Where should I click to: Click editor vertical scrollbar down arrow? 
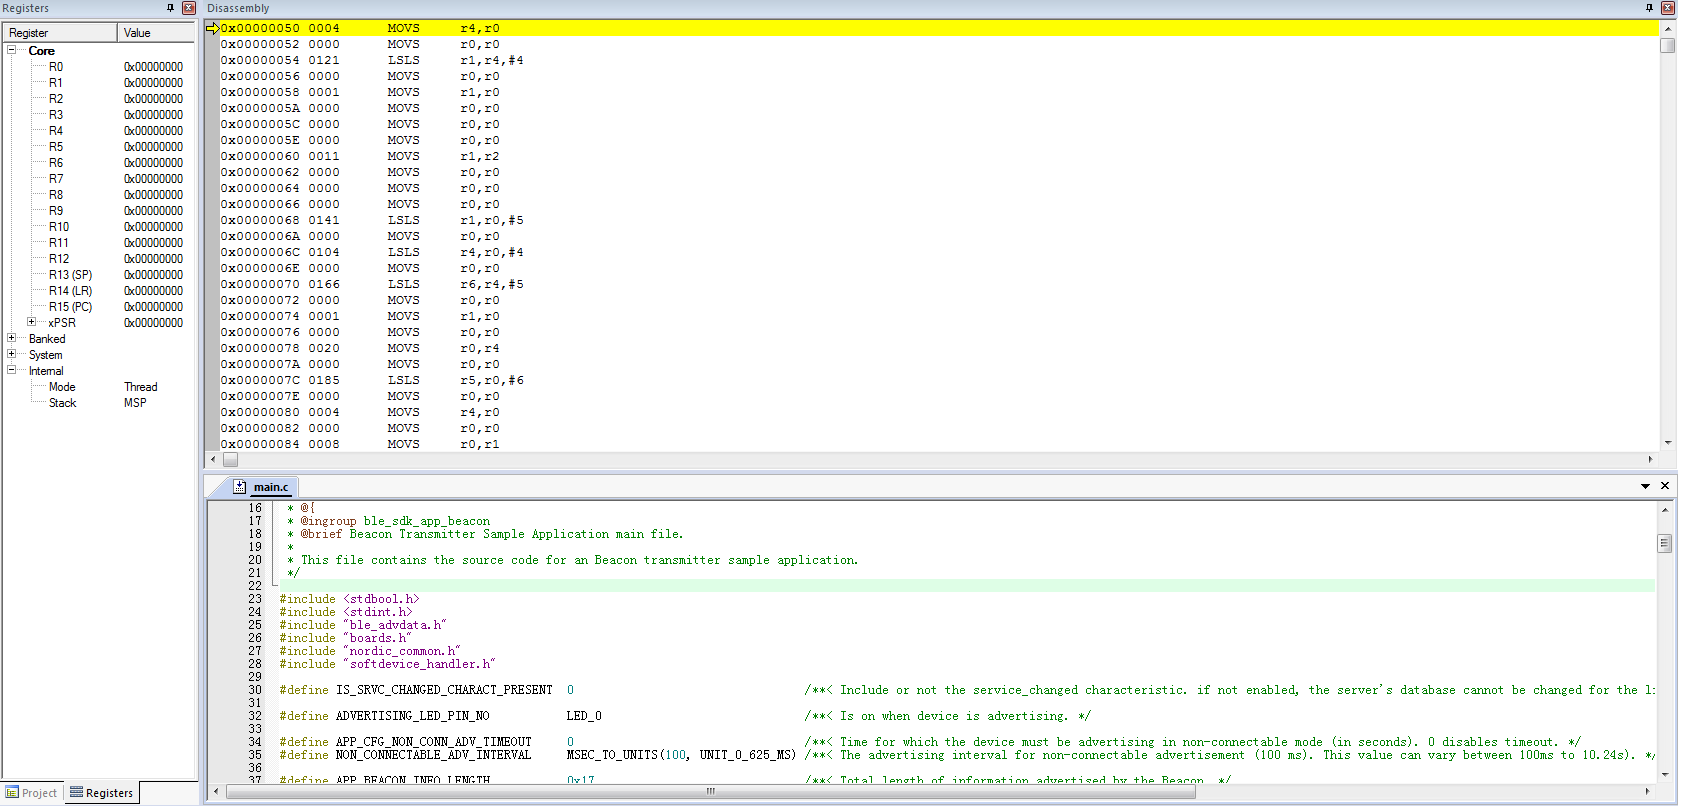[x=1665, y=774]
